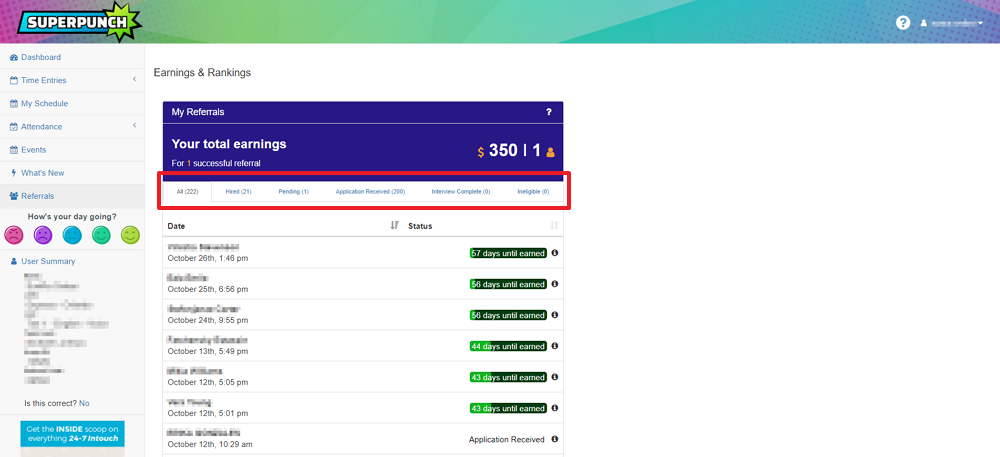This screenshot has height=457, width=1000.
Task: Sort referrals by Status column
Action: (x=554, y=226)
